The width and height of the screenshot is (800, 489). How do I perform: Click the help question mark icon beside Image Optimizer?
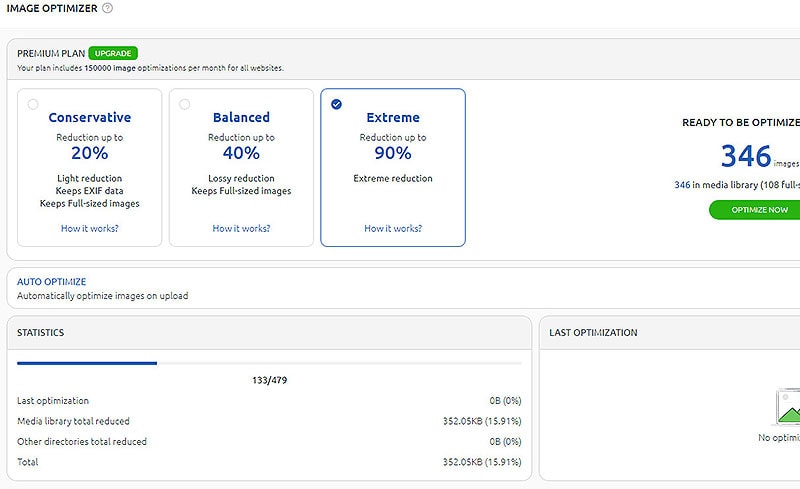point(107,8)
